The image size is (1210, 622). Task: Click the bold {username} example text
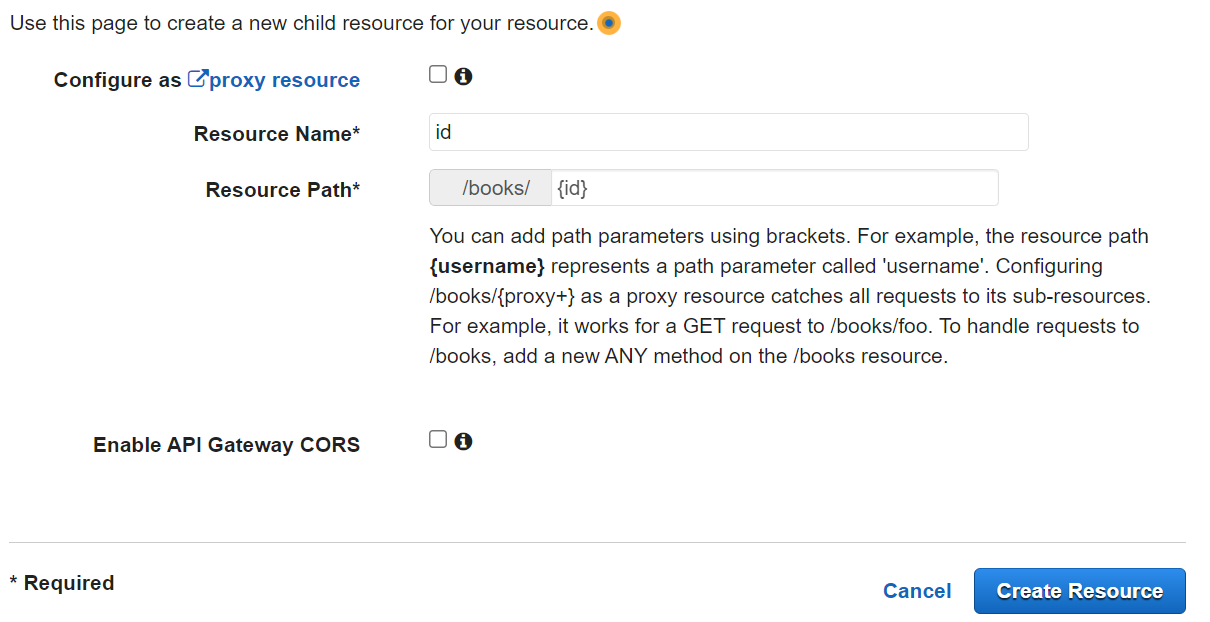(x=488, y=266)
